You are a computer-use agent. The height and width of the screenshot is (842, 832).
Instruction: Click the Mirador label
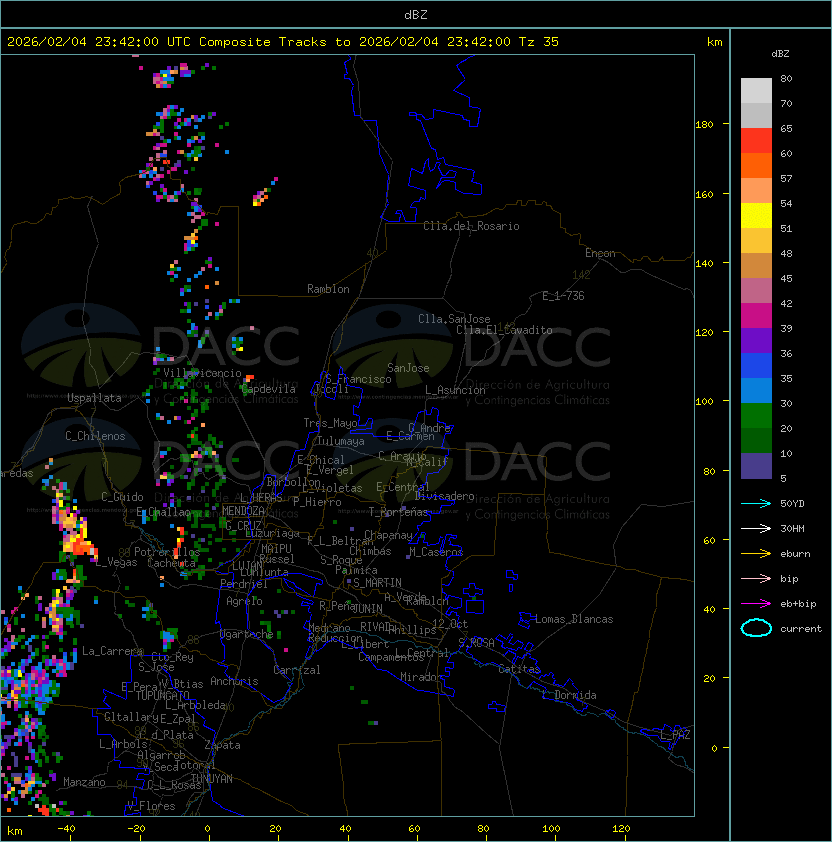pyautogui.click(x=421, y=677)
